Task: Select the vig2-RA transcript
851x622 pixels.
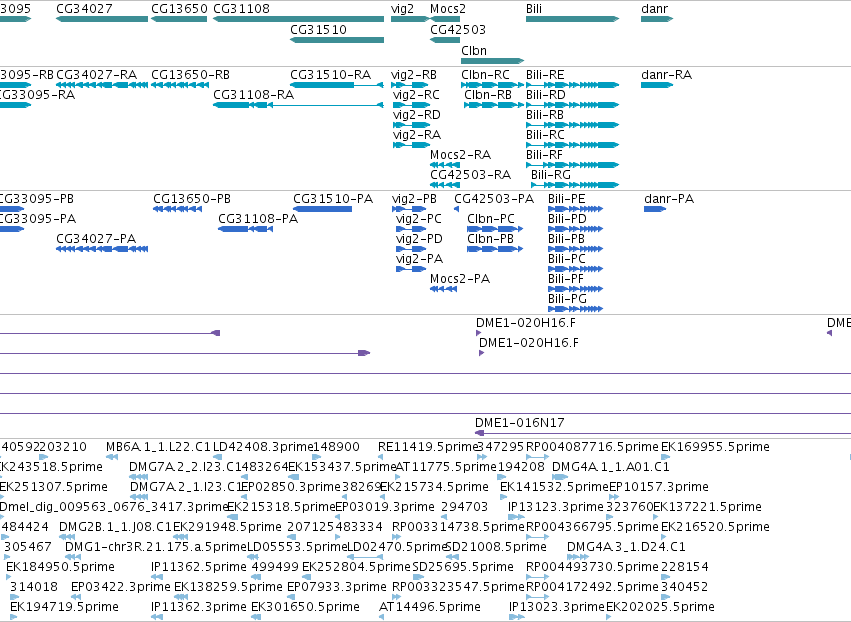Action: [411, 145]
